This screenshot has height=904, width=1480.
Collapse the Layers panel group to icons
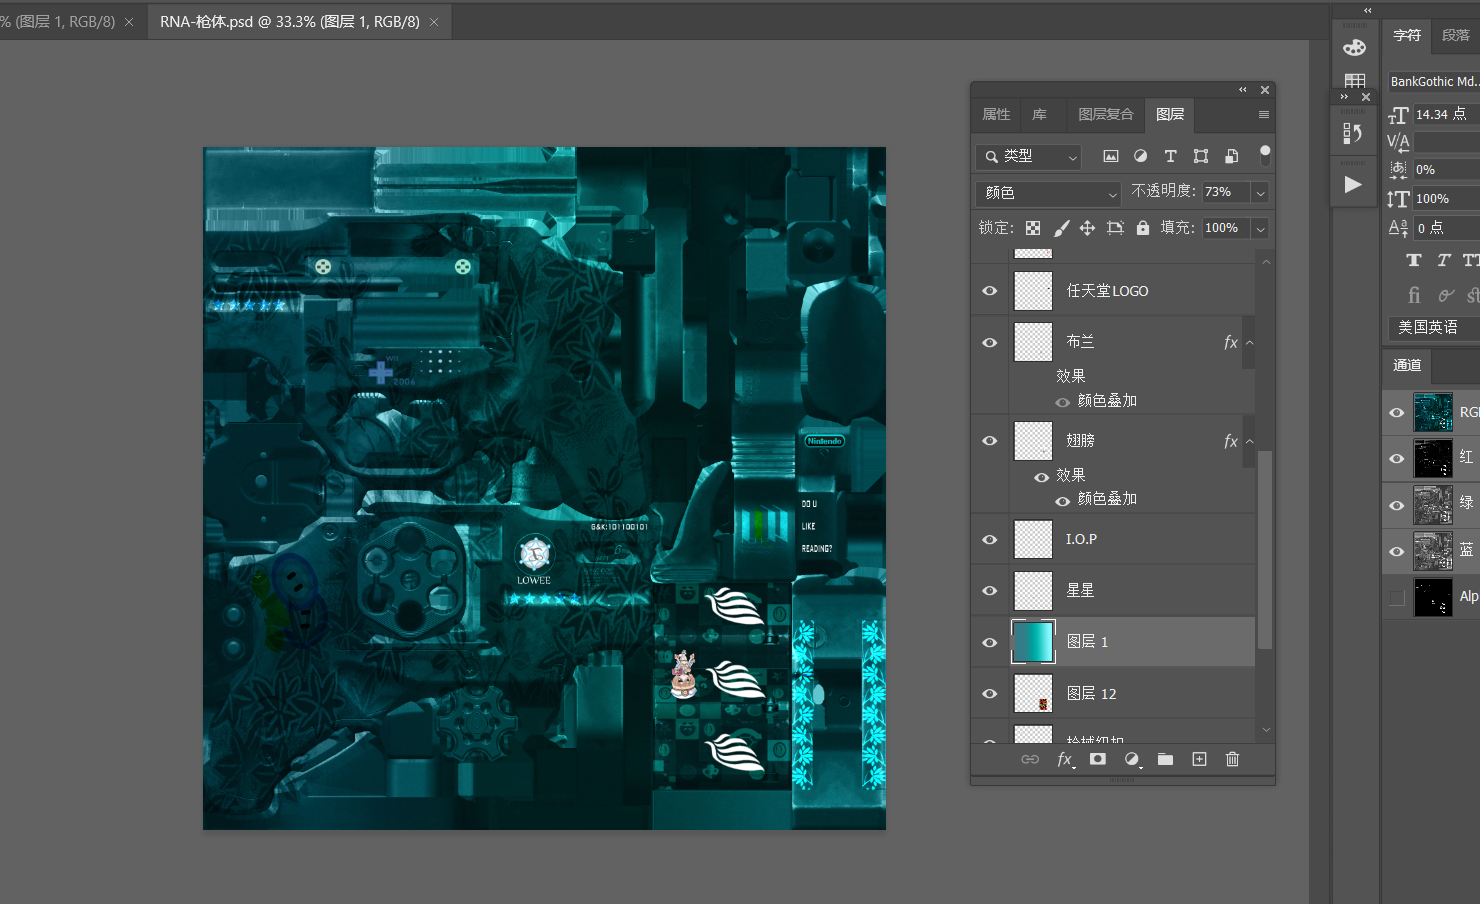pyautogui.click(x=1243, y=90)
